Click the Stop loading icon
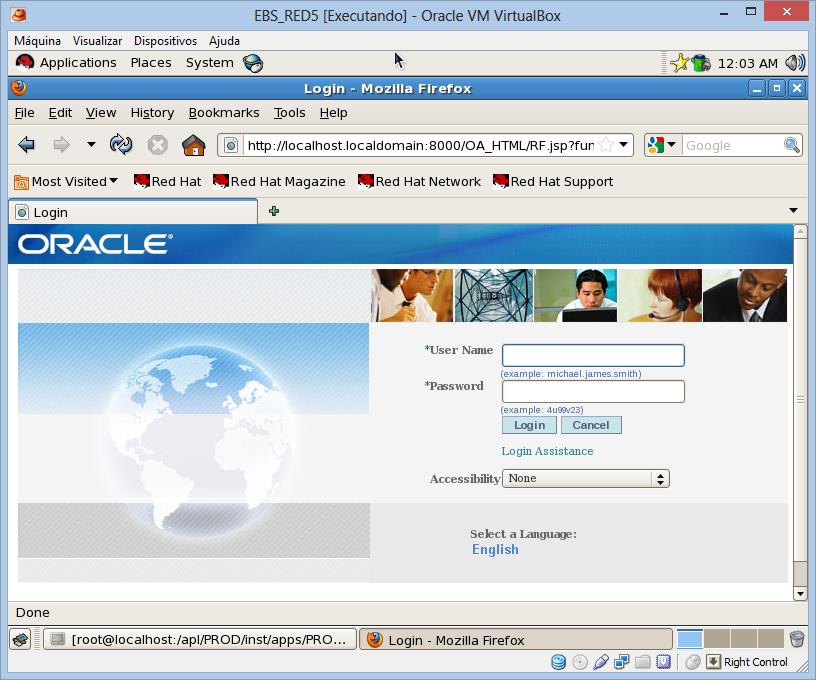816x680 pixels. click(x=157, y=145)
